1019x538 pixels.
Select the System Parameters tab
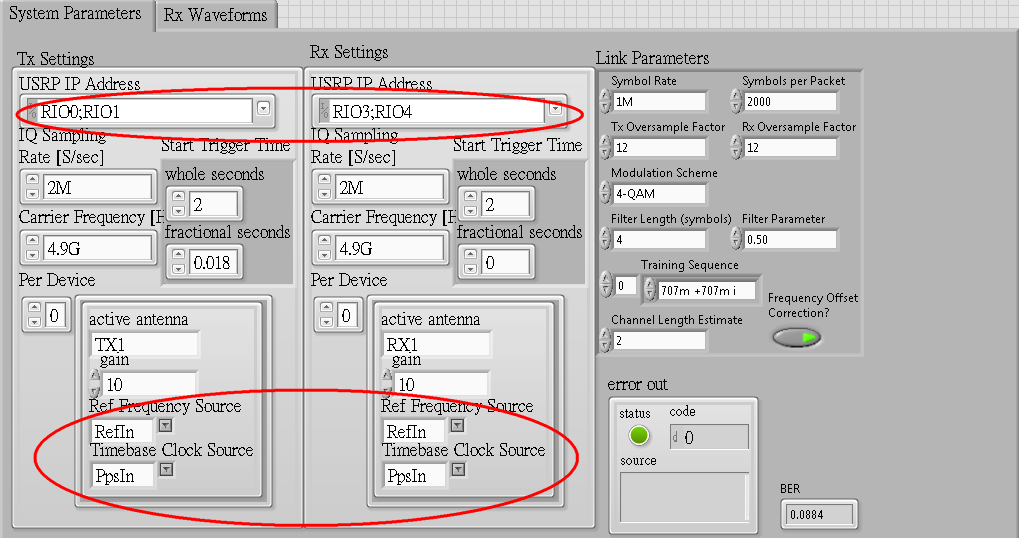pyautogui.click(x=76, y=14)
